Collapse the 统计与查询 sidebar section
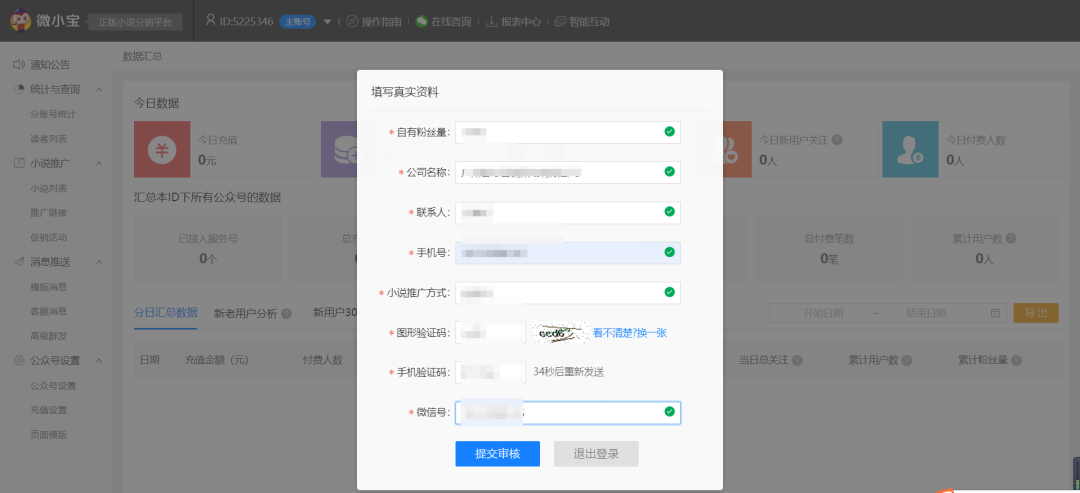1080x493 pixels. tap(98, 90)
